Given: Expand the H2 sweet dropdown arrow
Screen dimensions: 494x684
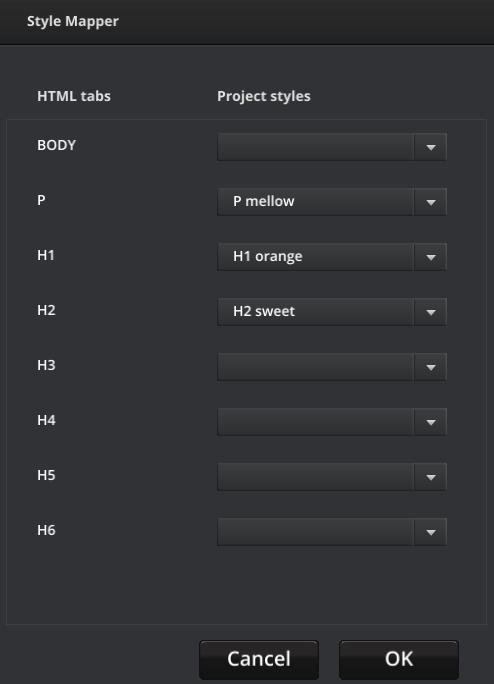Looking at the screenshot, I should [x=430, y=312].
